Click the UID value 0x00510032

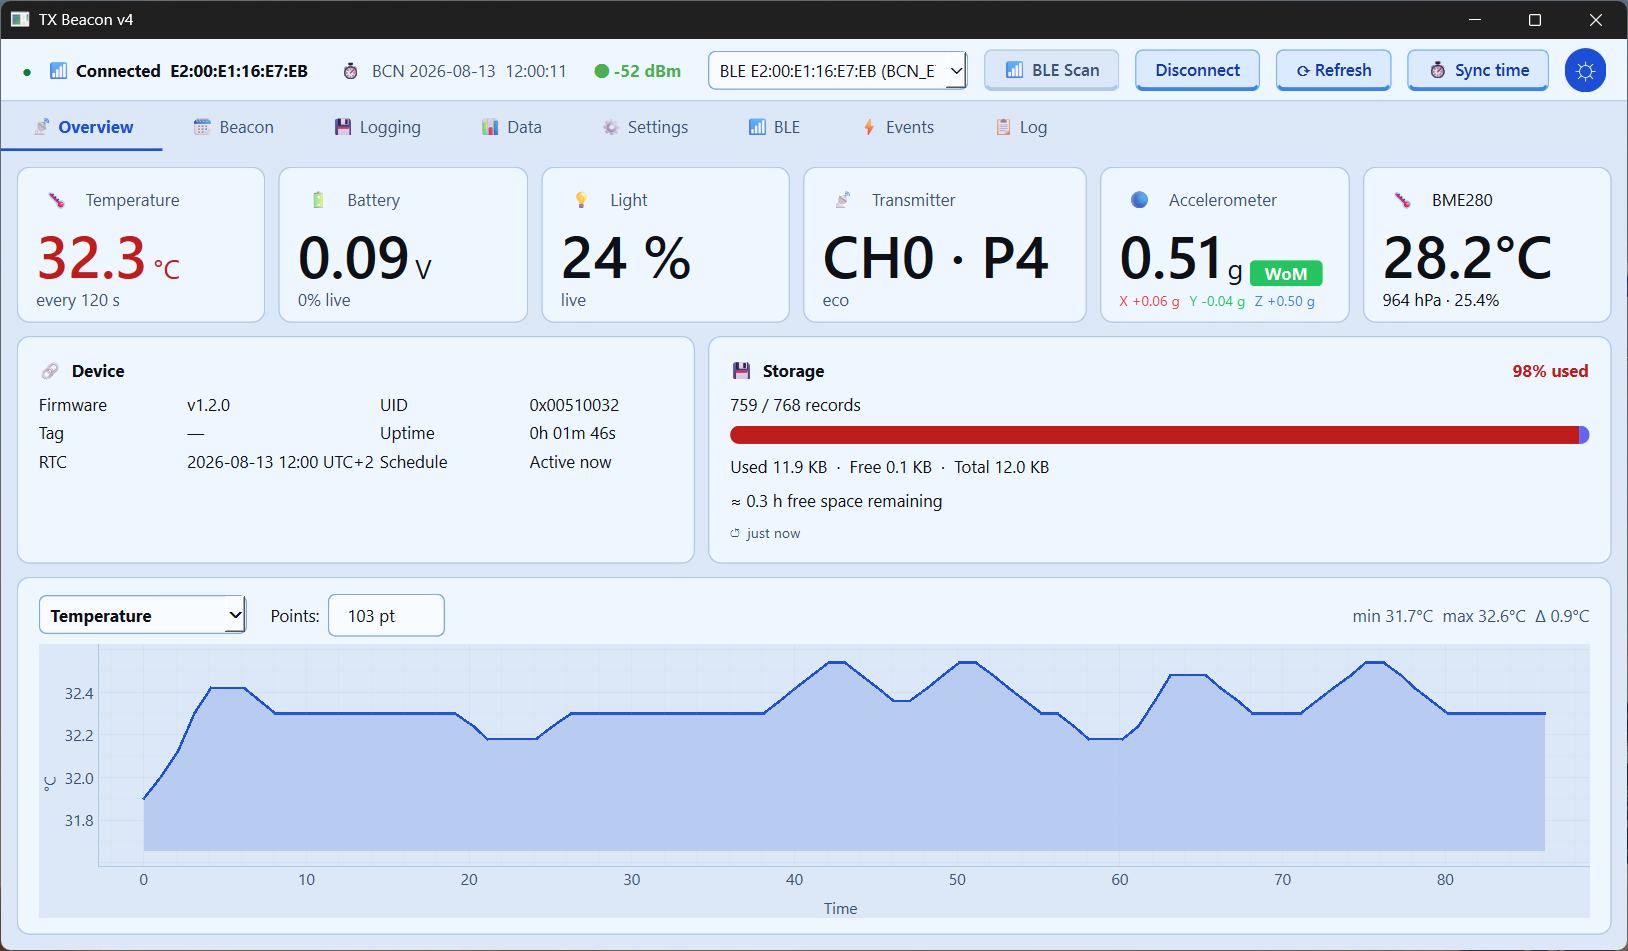coord(574,405)
